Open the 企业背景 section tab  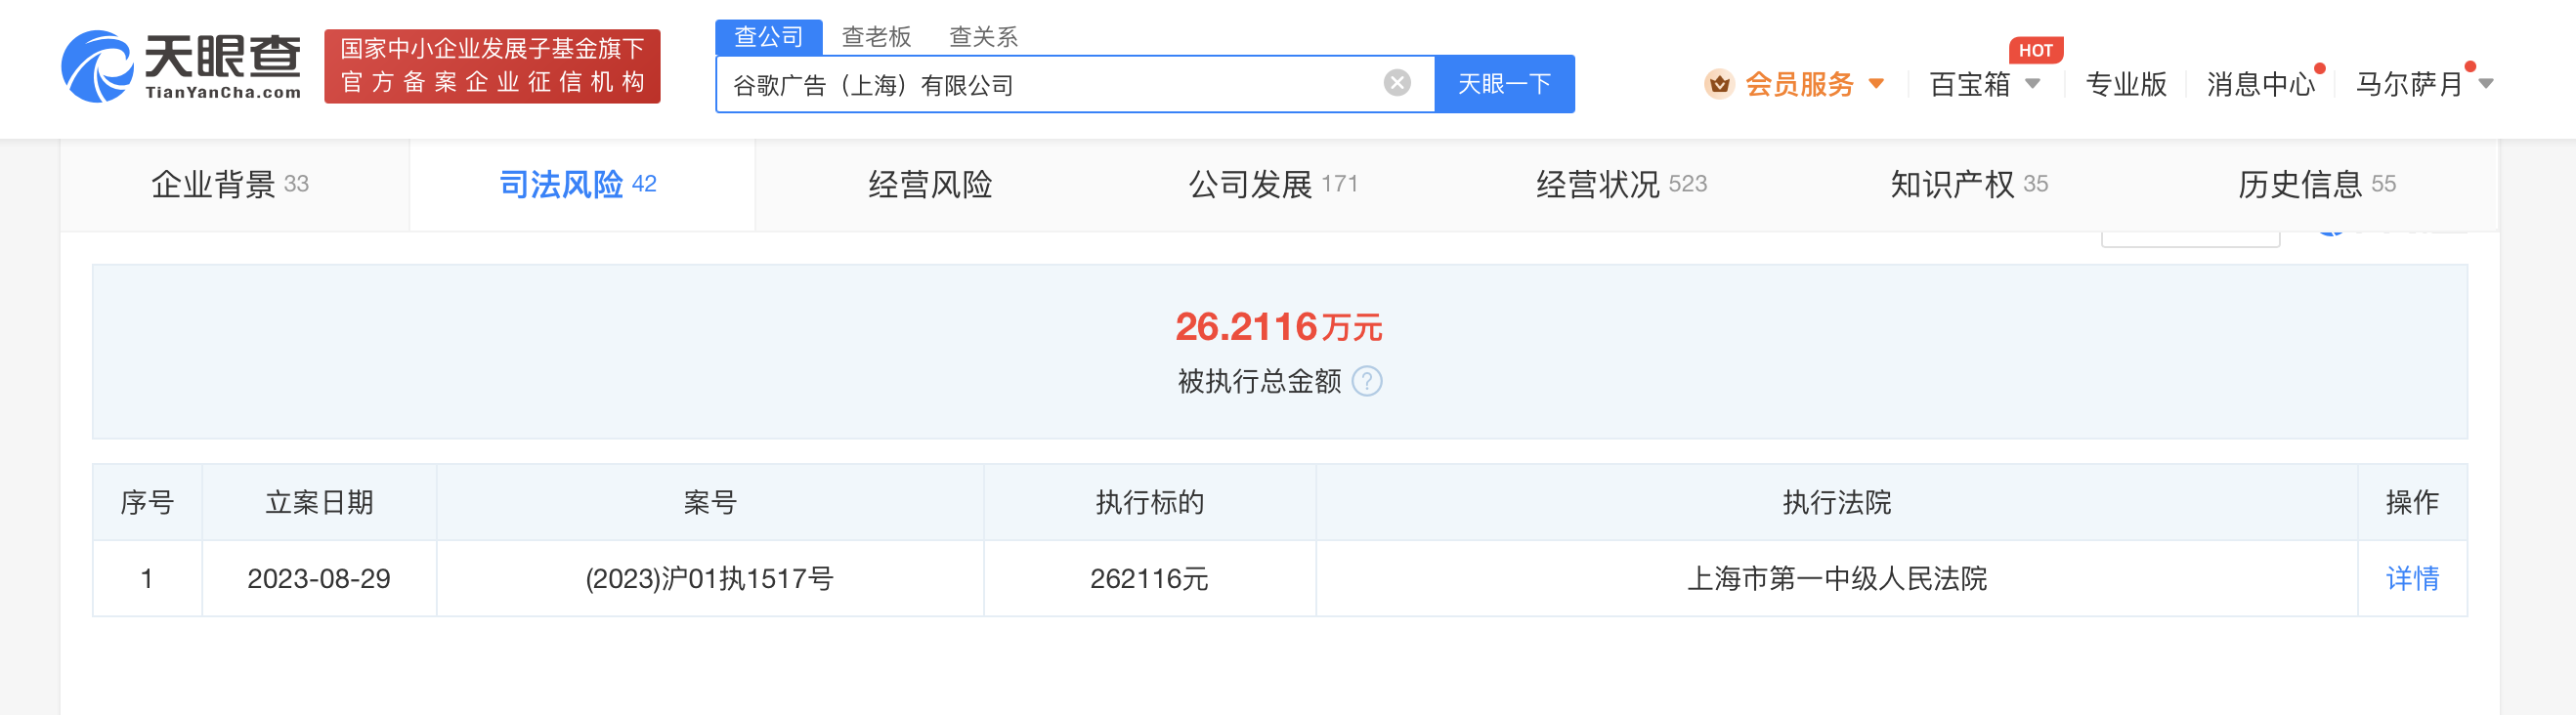231,184
